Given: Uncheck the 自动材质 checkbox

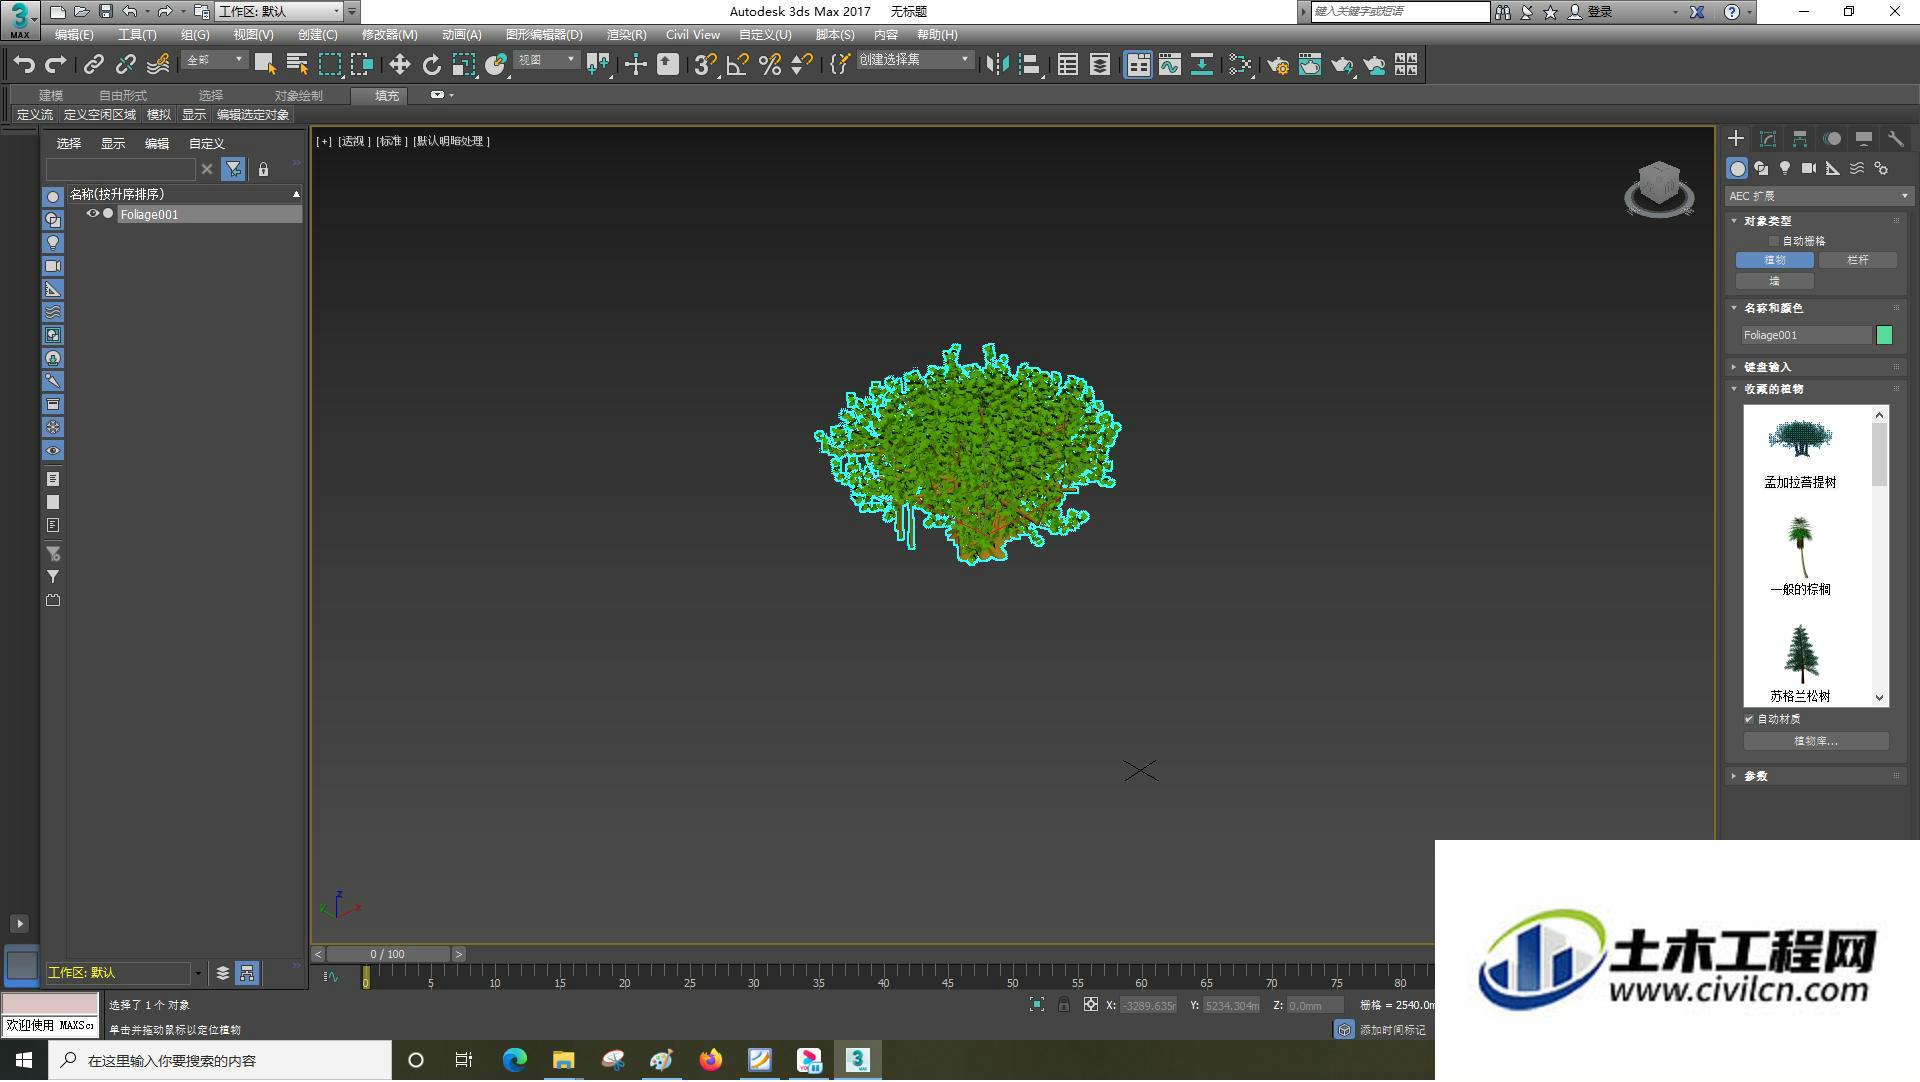Looking at the screenshot, I should click(1750, 719).
